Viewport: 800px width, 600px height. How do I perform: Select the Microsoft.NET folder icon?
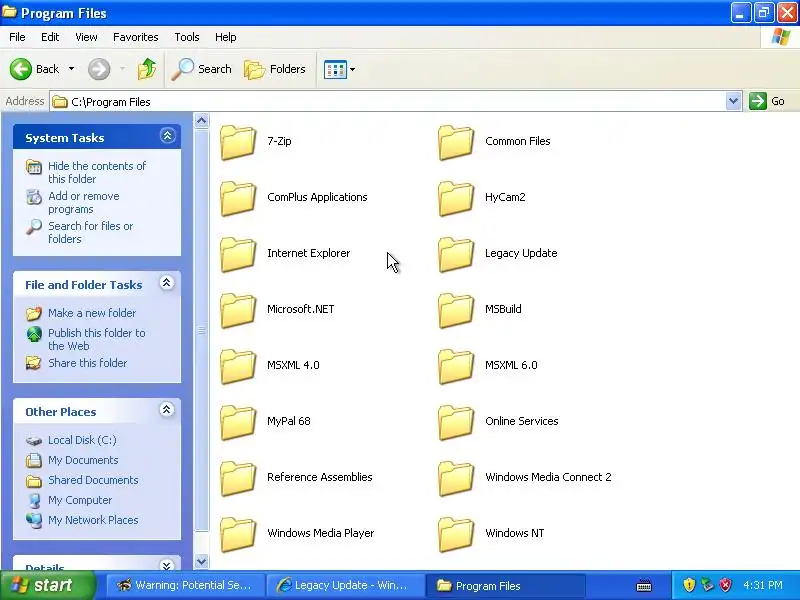238,310
